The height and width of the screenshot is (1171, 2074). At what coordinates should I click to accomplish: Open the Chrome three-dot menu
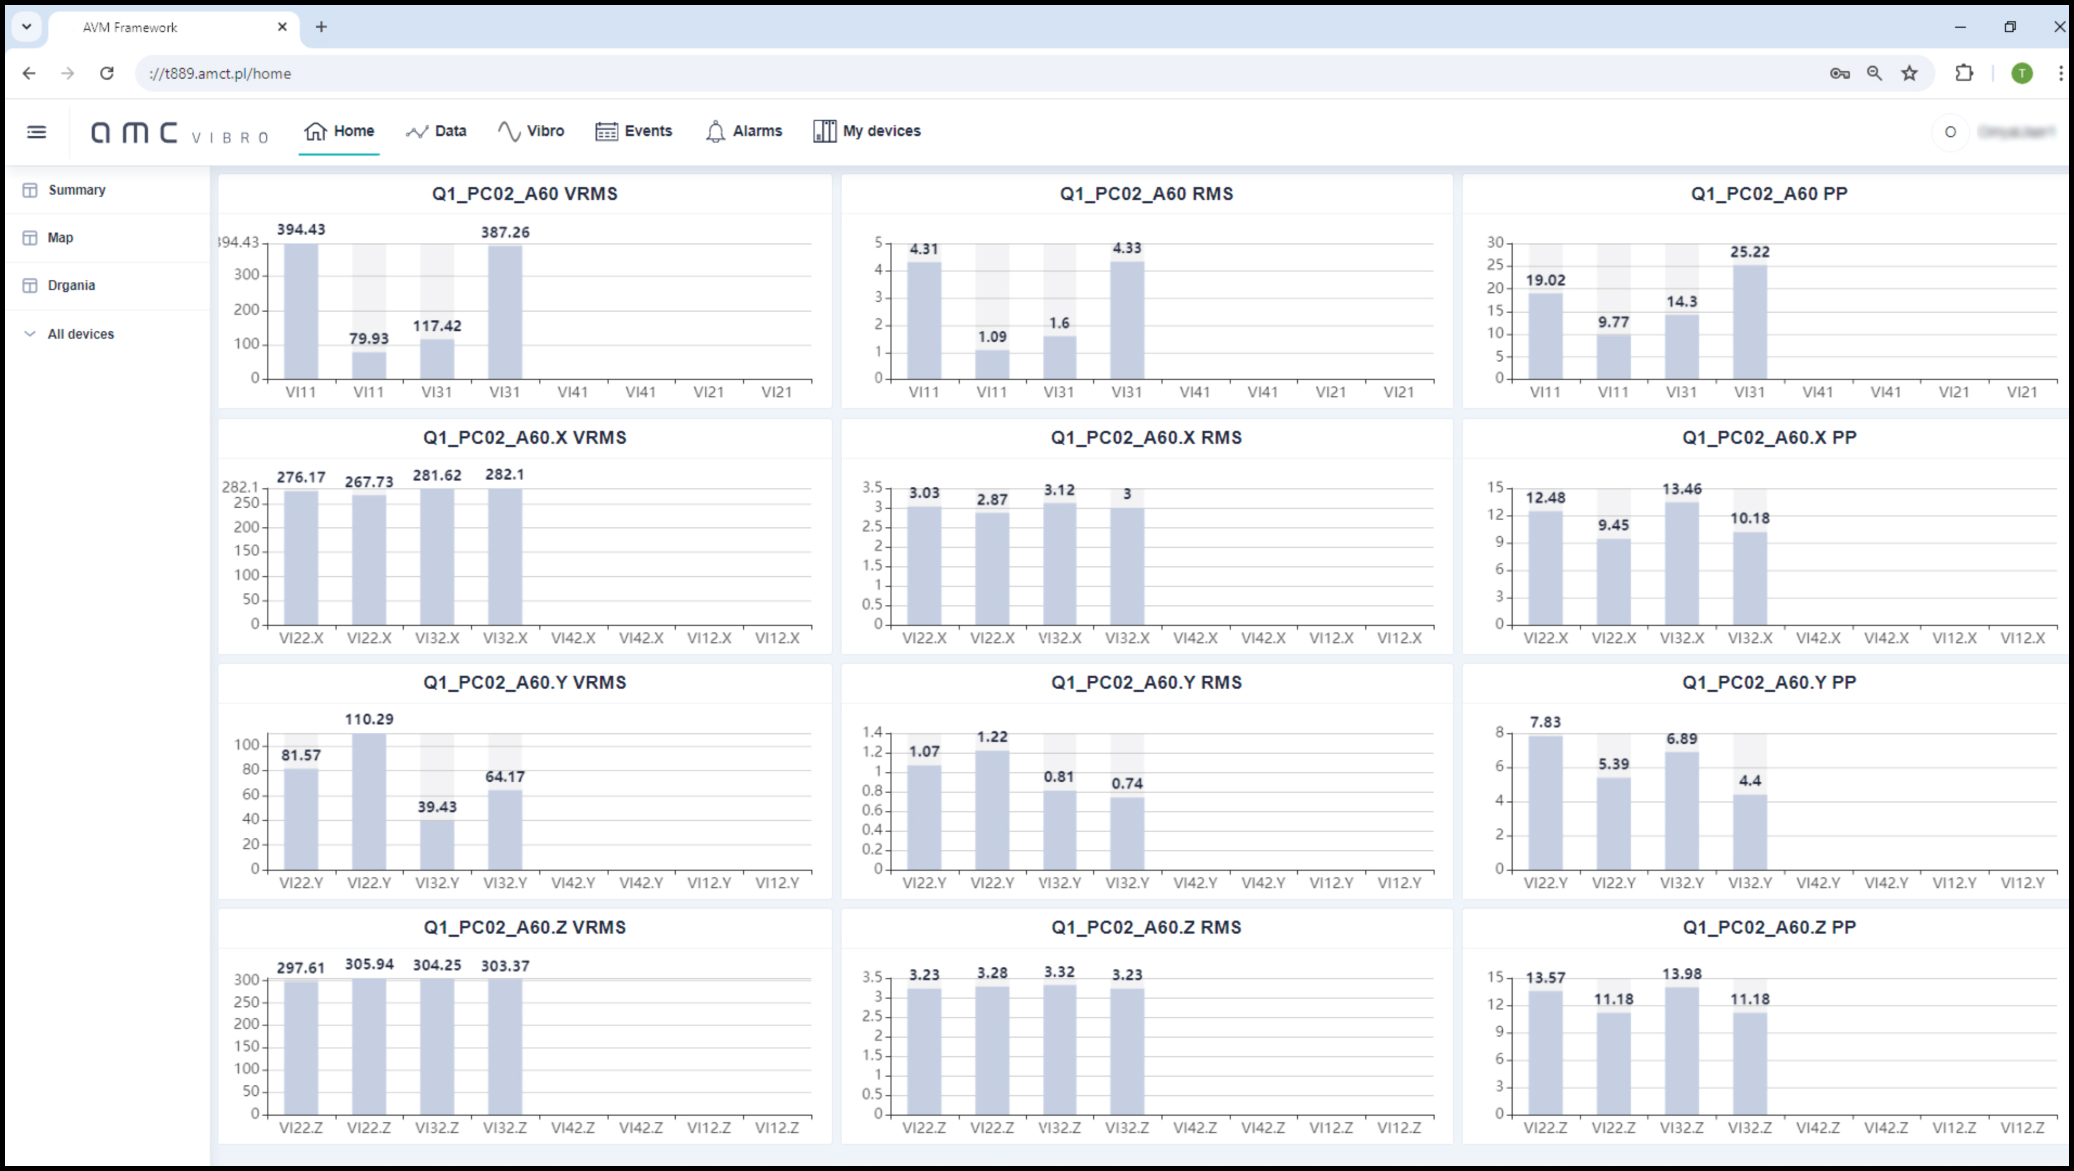pyautogui.click(x=2060, y=73)
